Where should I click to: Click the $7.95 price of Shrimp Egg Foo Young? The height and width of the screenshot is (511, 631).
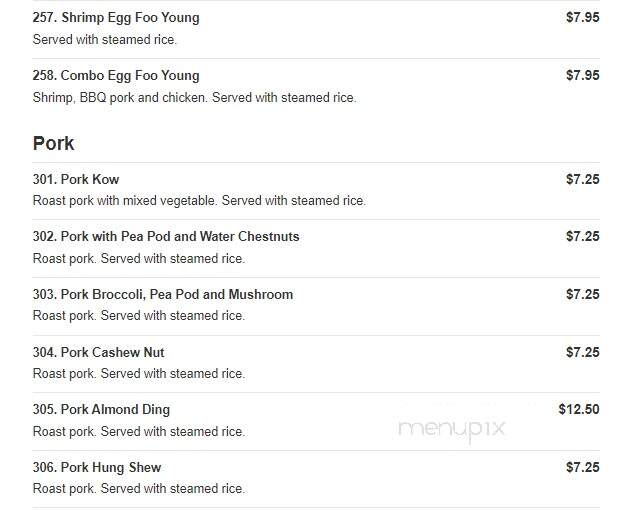(582, 17)
